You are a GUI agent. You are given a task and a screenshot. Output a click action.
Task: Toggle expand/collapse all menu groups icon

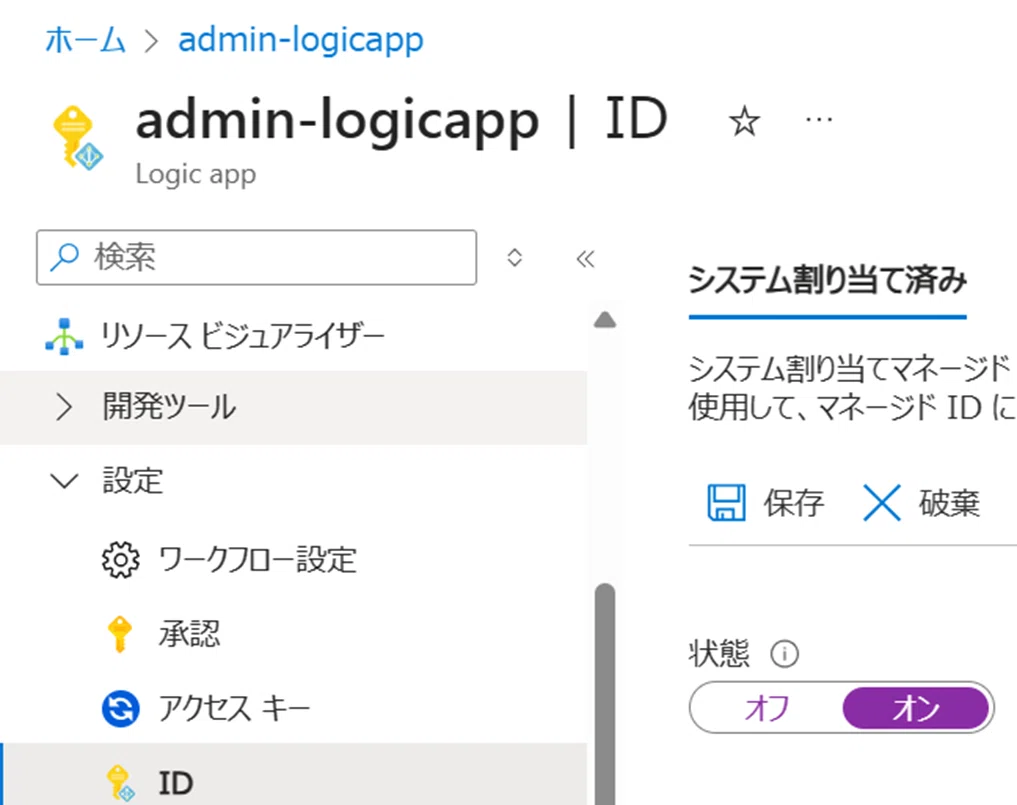click(514, 257)
